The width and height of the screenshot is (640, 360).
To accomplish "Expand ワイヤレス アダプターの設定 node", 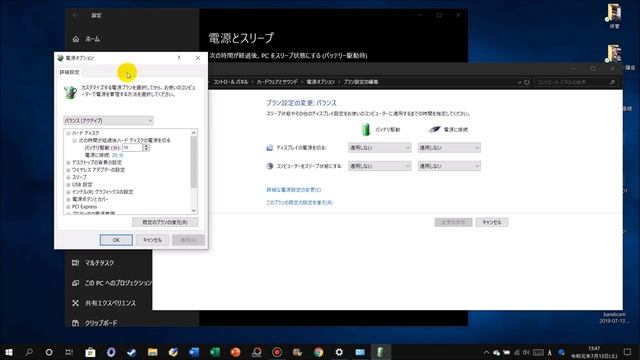I will 68,170.
